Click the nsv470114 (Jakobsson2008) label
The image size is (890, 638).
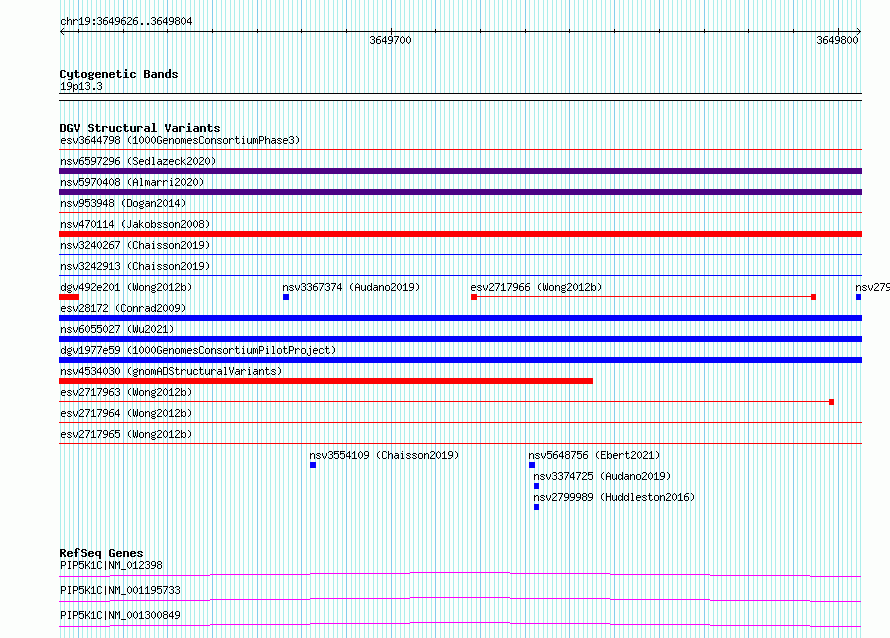click(x=135, y=224)
